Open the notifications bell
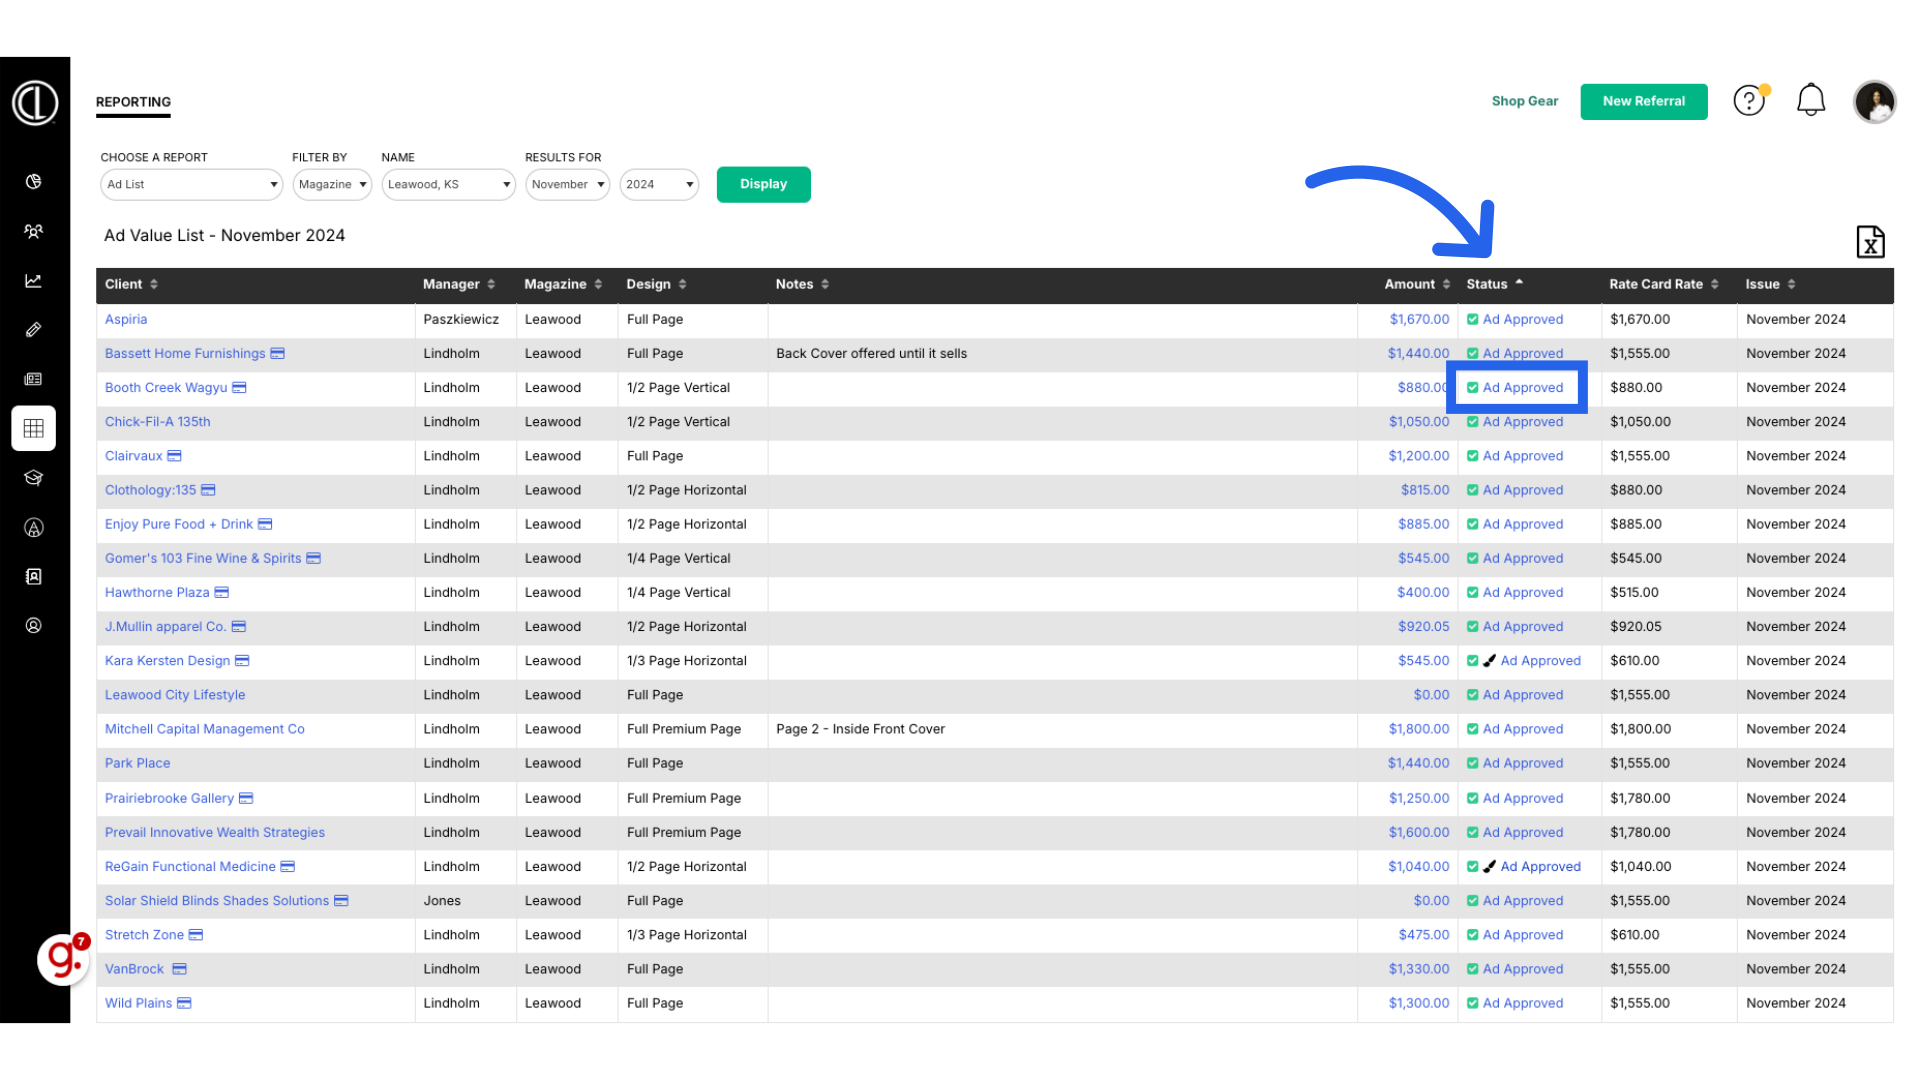The height and width of the screenshot is (1080, 1920). (x=1811, y=100)
